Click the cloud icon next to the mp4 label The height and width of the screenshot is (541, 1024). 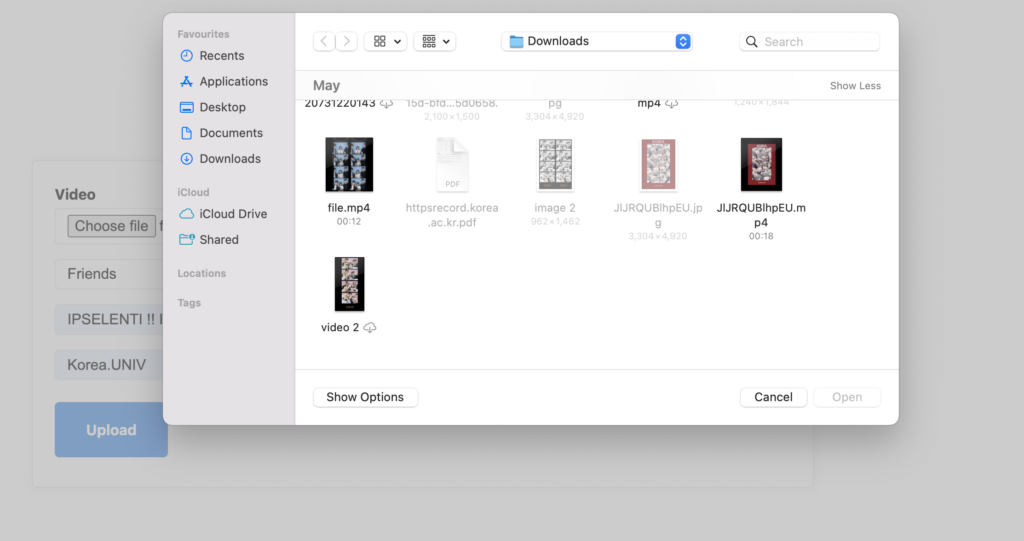(671, 104)
